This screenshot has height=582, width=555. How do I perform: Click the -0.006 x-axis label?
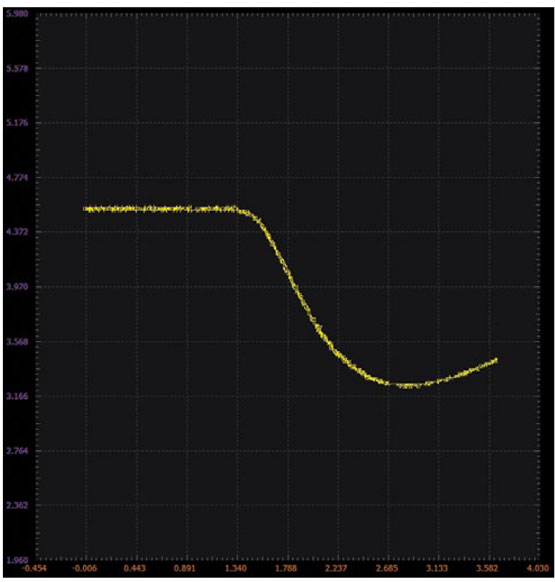point(85,568)
